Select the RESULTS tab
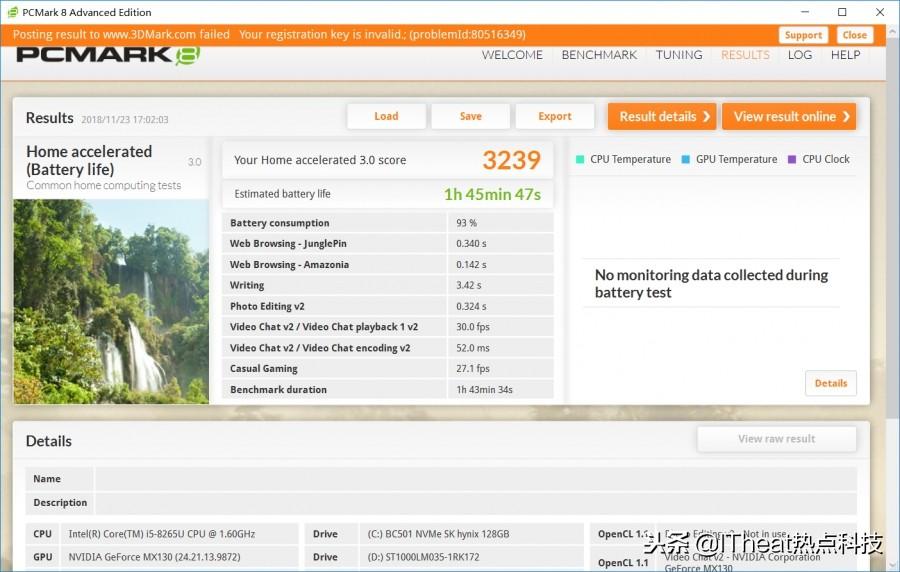This screenshot has height=572, width=900. point(745,55)
